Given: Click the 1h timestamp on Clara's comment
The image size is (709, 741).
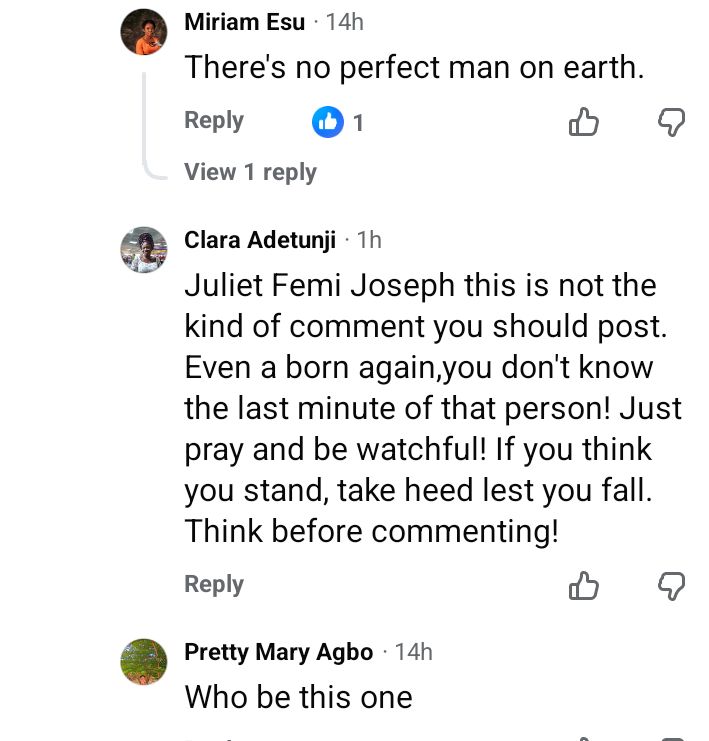Looking at the screenshot, I should click(x=369, y=240).
